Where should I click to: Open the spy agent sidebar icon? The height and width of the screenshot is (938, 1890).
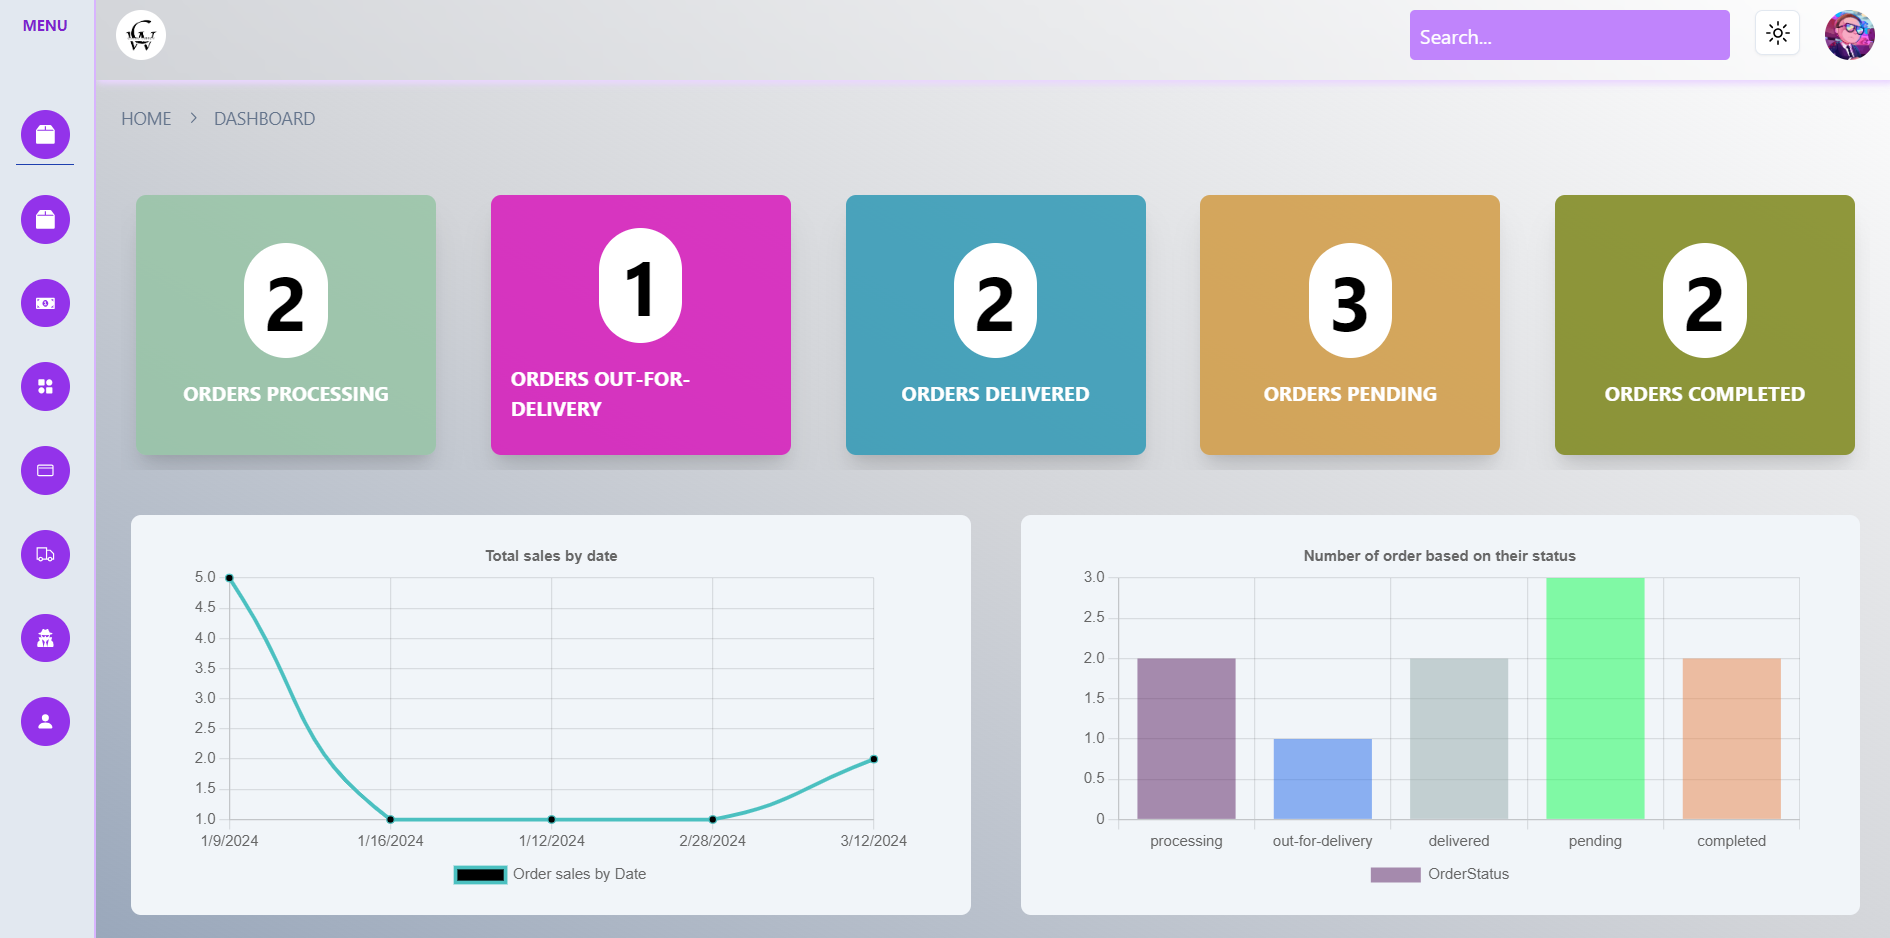pyautogui.click(x=45, y=638)
